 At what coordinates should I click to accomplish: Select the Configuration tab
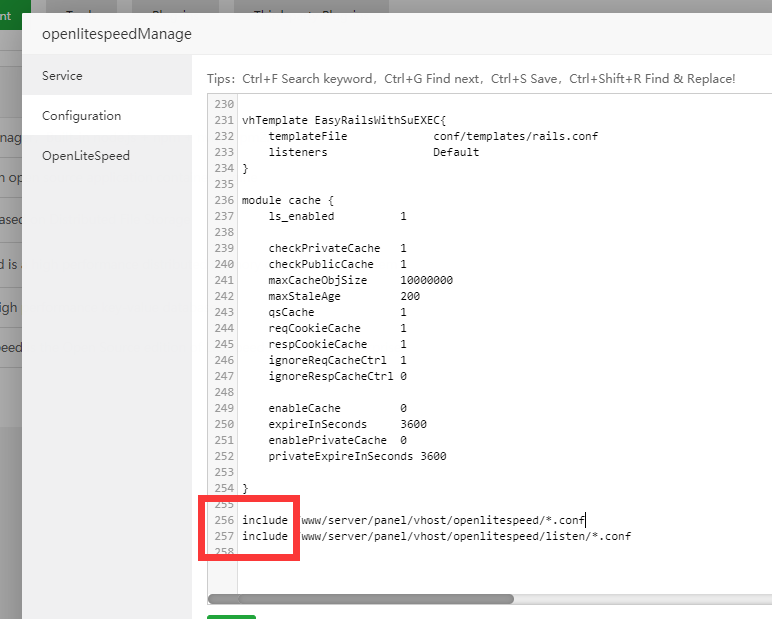click(107, 115)
